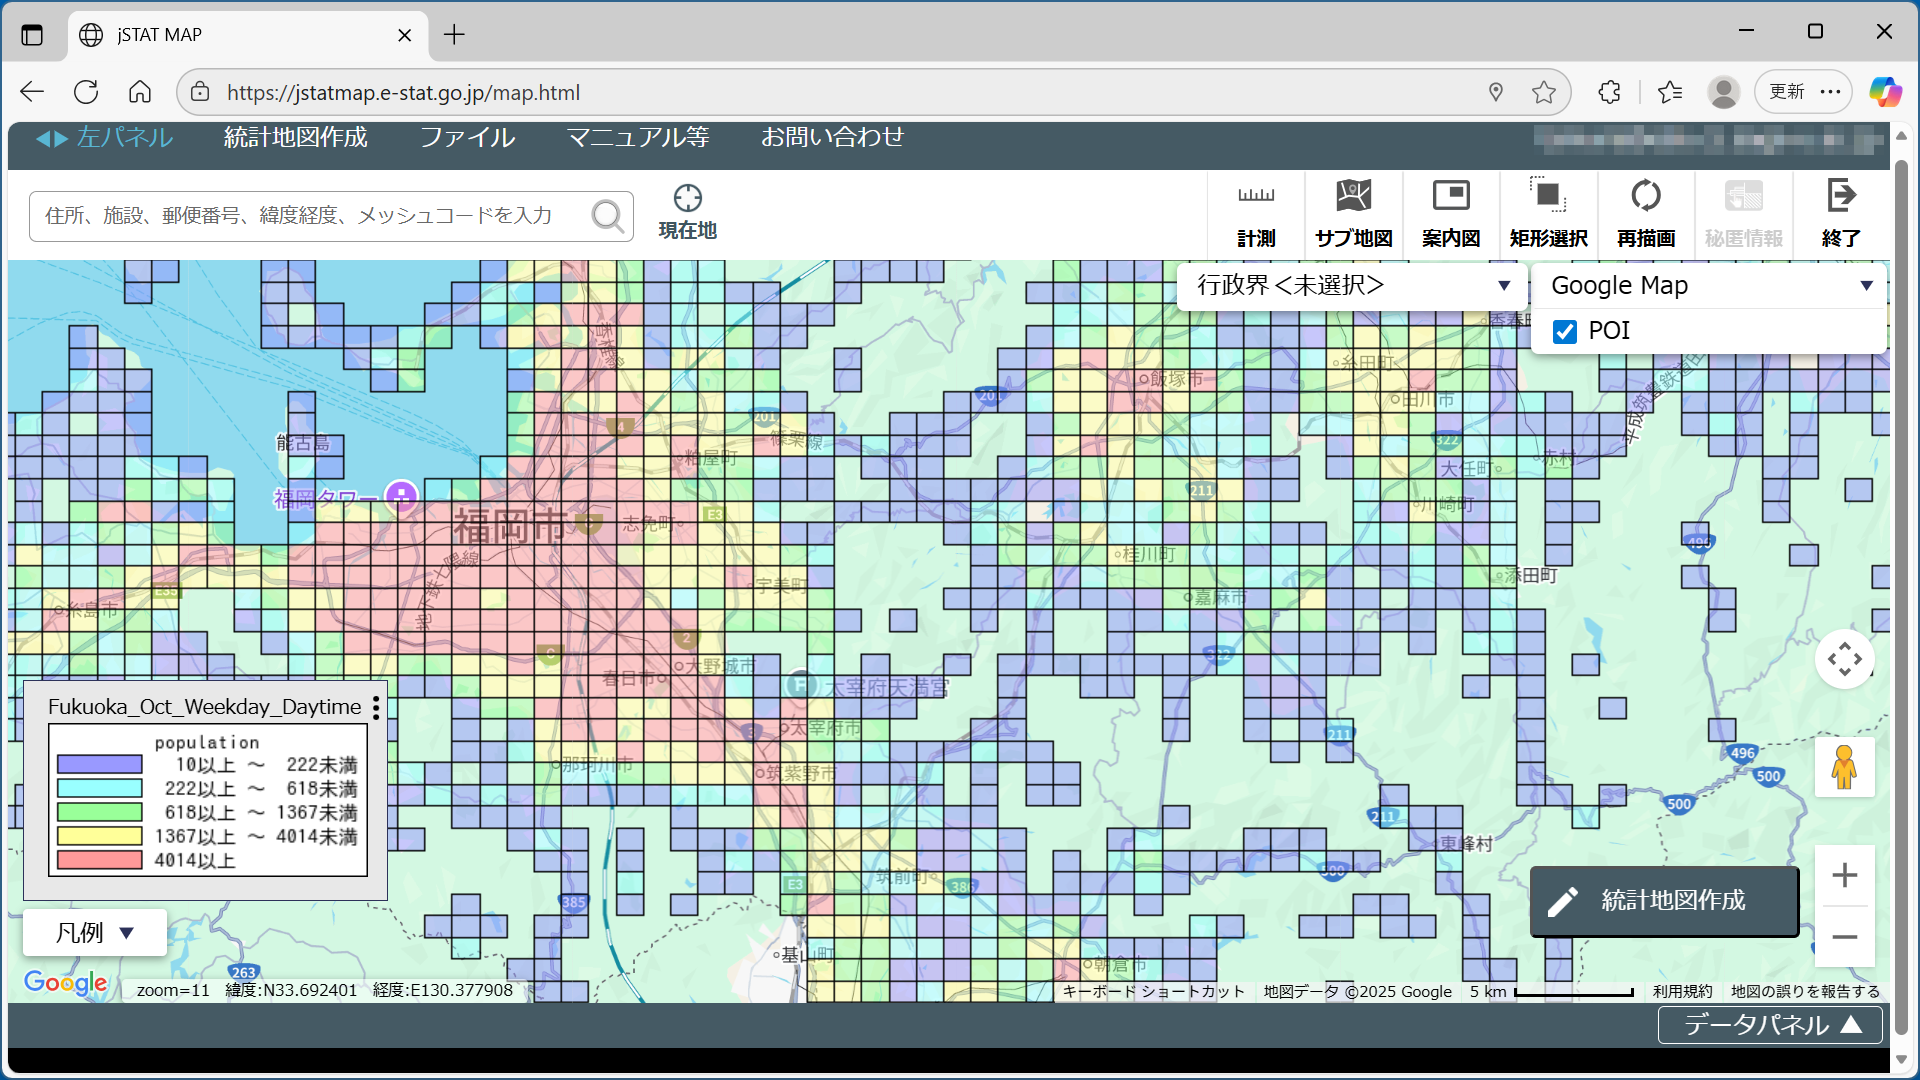
Task: Click the 再描画 redraw icon
Action: click(1645, 212)
